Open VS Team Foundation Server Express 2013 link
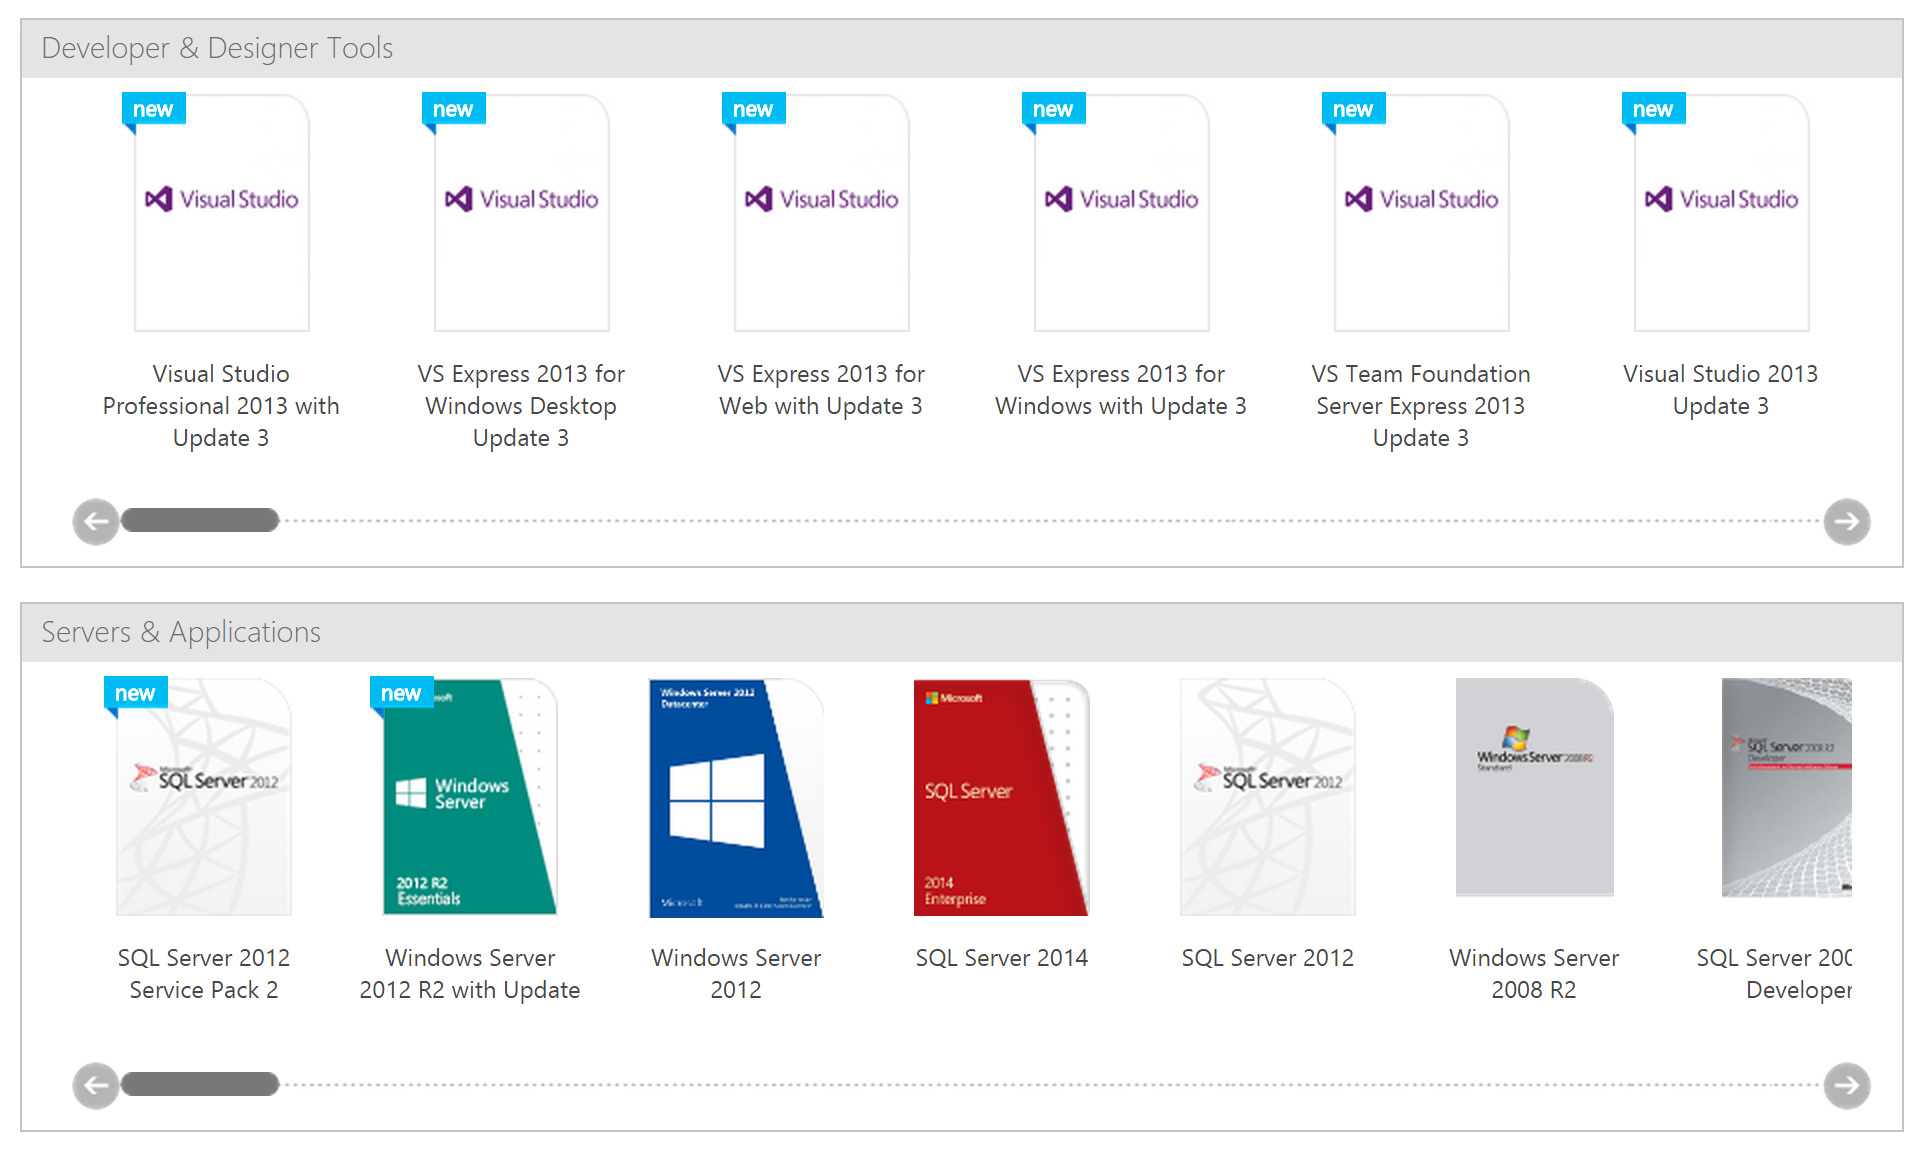 (x=1421, y=405)
